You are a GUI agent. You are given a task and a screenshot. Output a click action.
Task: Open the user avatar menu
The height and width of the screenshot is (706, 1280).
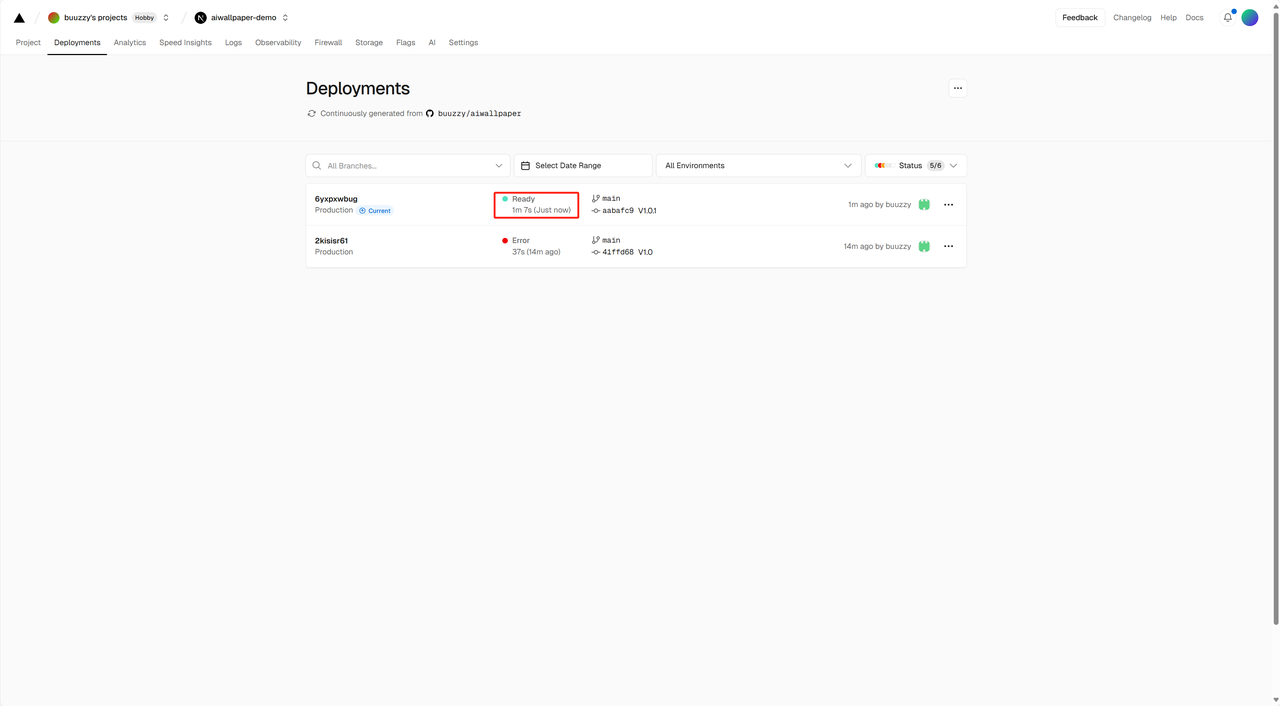click(x=1250, y=18)
